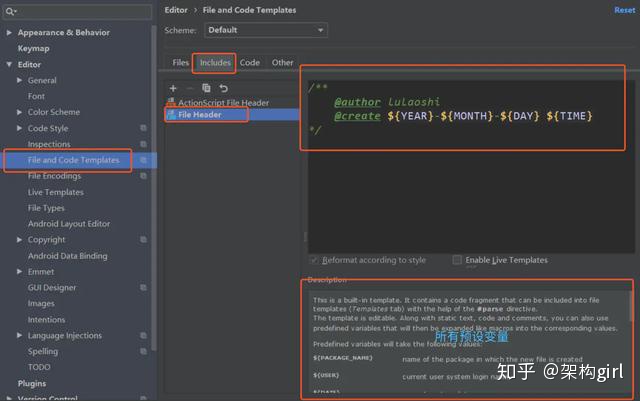Image resolution: width=640 pixels, height=401 pixels.
Task: Switch to the Files tab
Action: (180, 62)
